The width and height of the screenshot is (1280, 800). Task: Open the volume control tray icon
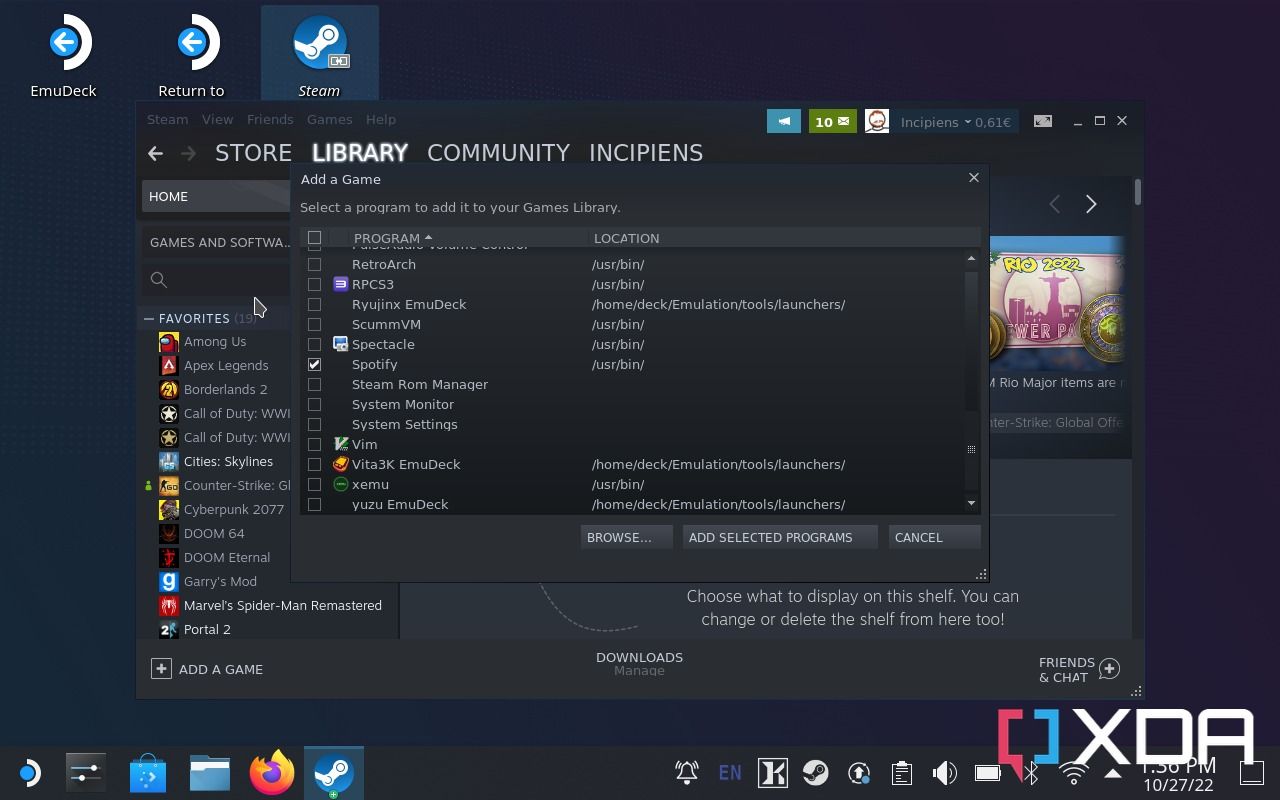[x=944, y=773]
